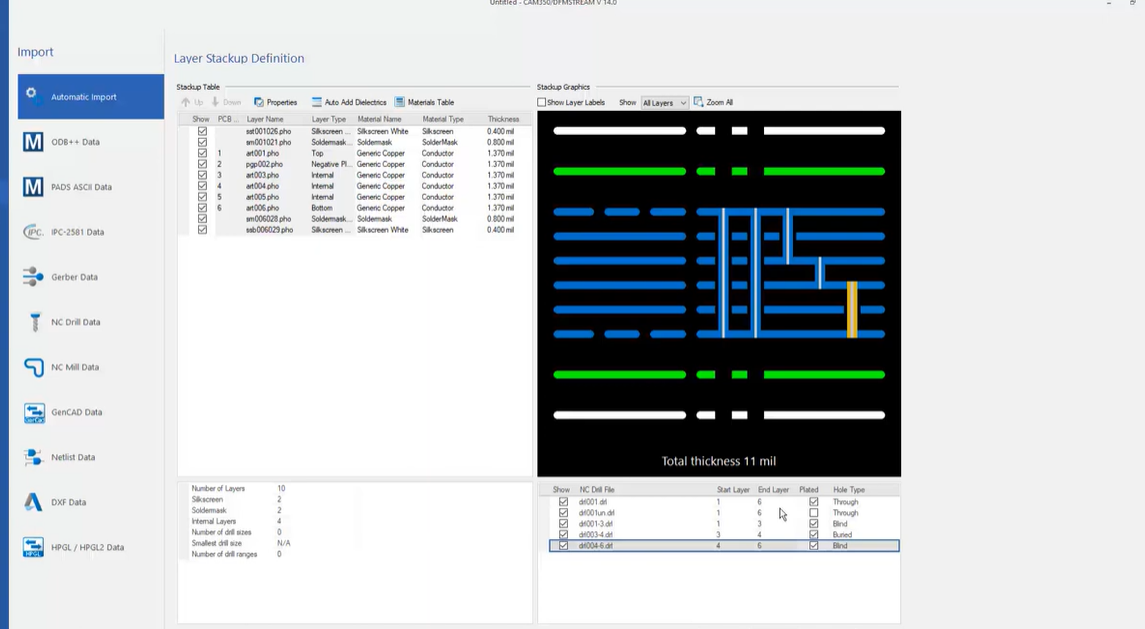Click the HPGL / HPGL2 Data icon
This screenshot has height=629, width=1145.
(x=34, y=547)
